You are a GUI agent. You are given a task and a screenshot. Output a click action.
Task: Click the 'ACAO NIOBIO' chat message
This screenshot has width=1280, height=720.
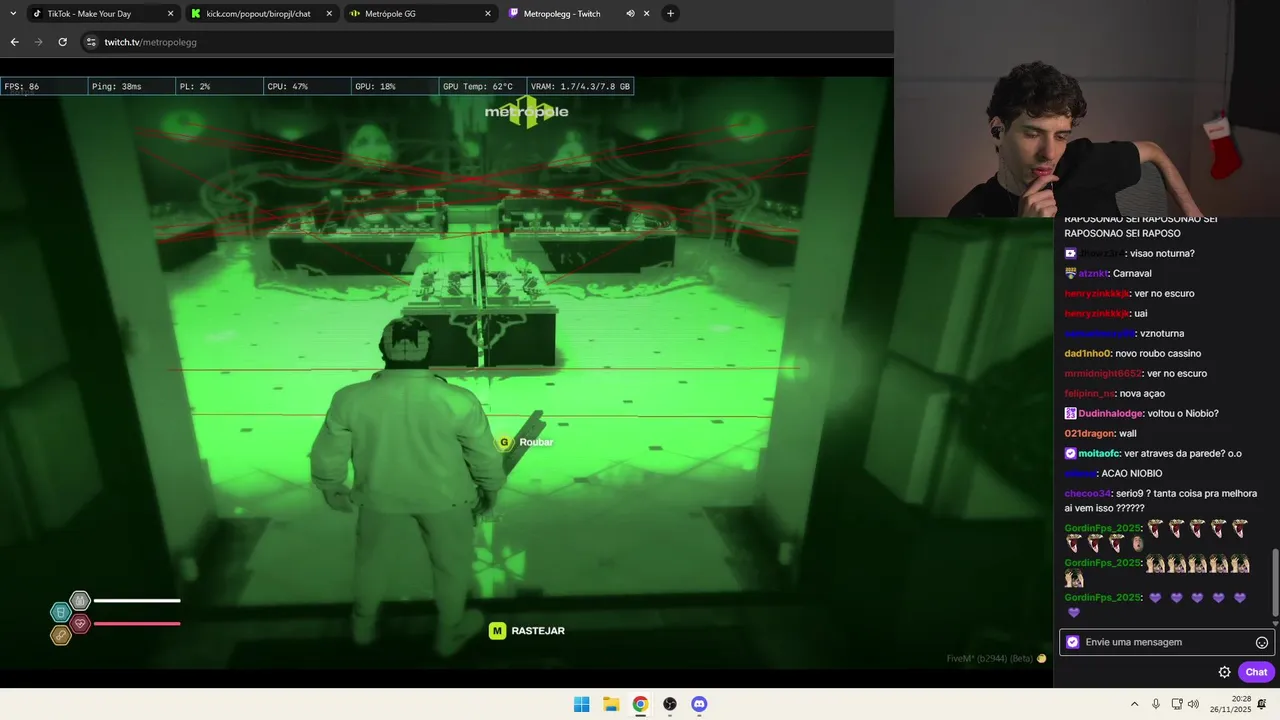(x=1132, y=473)
